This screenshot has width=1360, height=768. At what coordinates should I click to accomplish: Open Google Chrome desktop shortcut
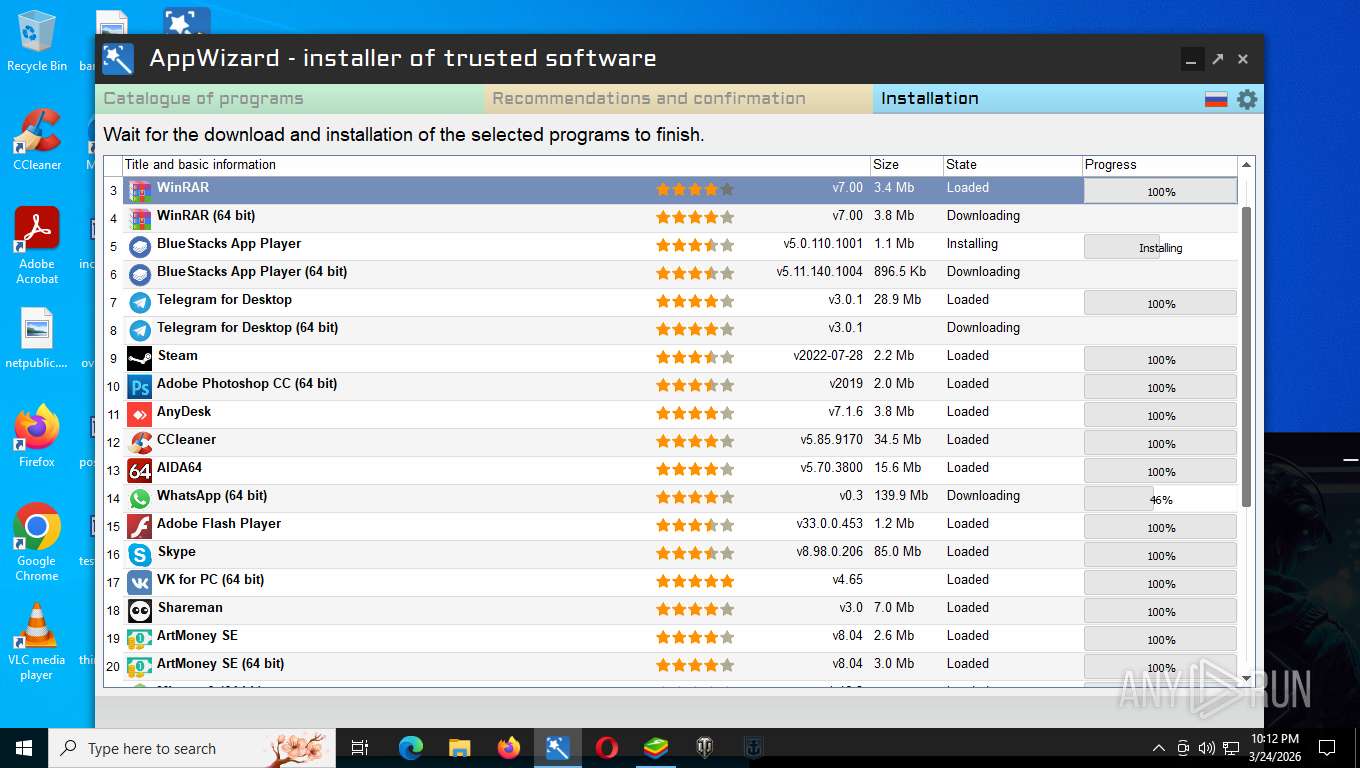click(37, 541)
